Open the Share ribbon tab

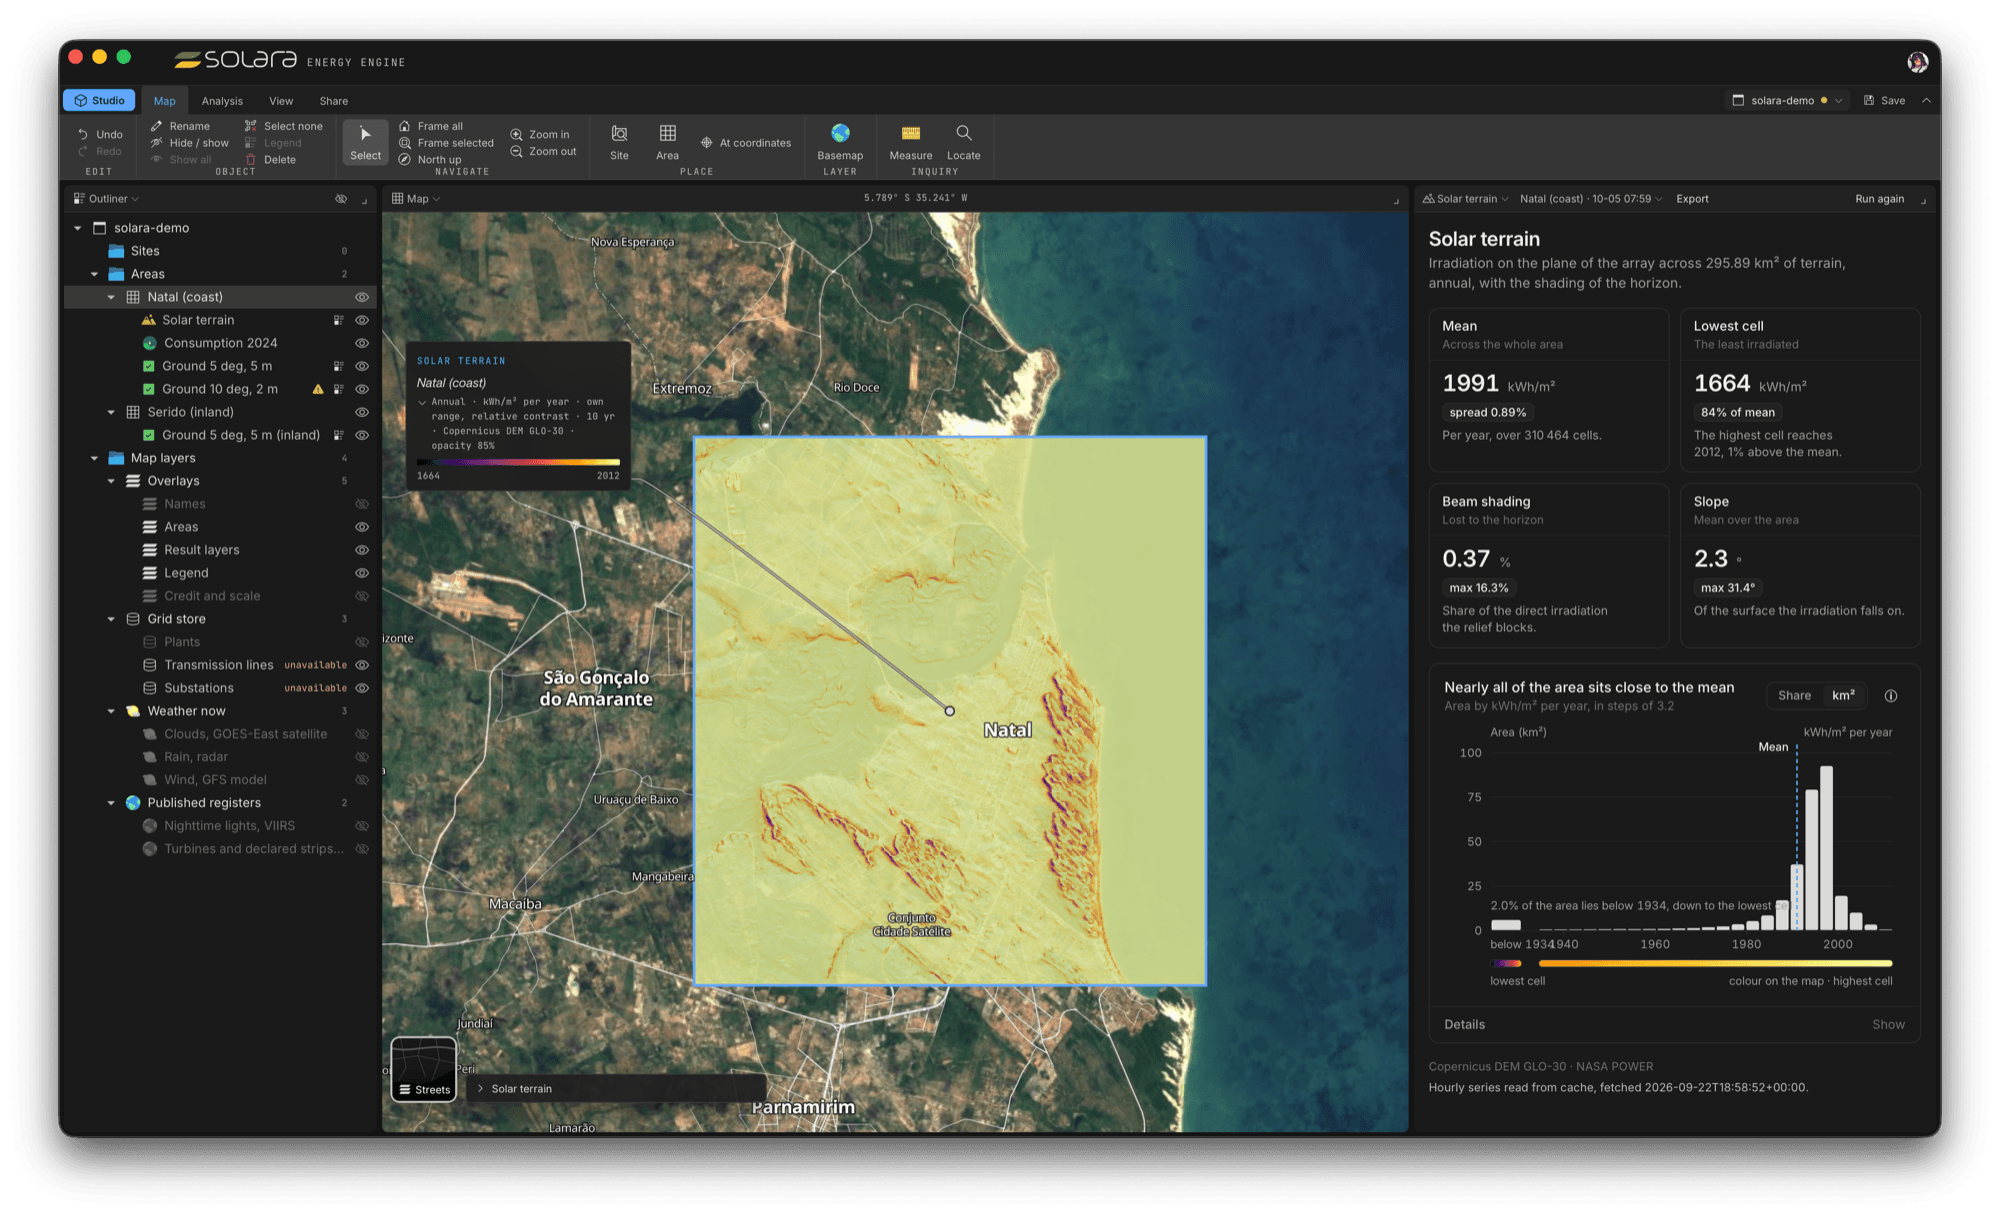[x=334, y=101]
